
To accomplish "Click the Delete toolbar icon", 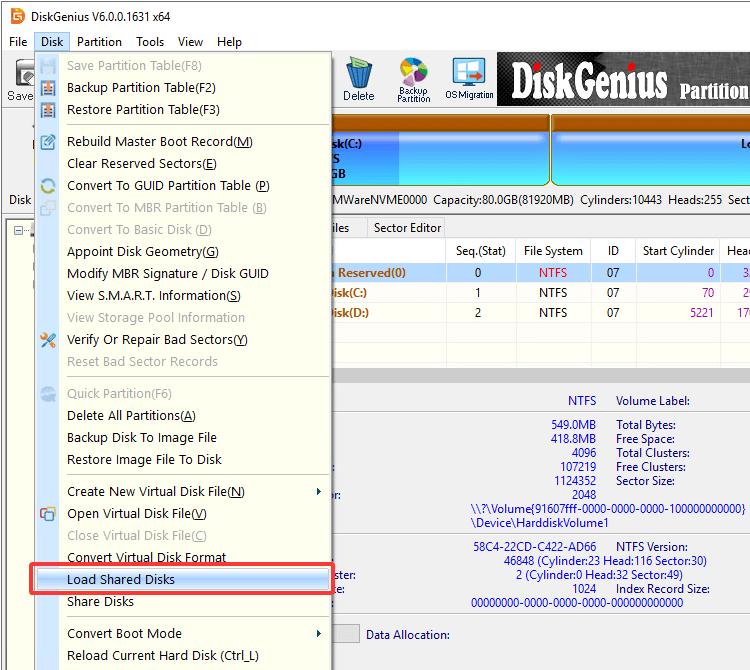I will point(358,78).
